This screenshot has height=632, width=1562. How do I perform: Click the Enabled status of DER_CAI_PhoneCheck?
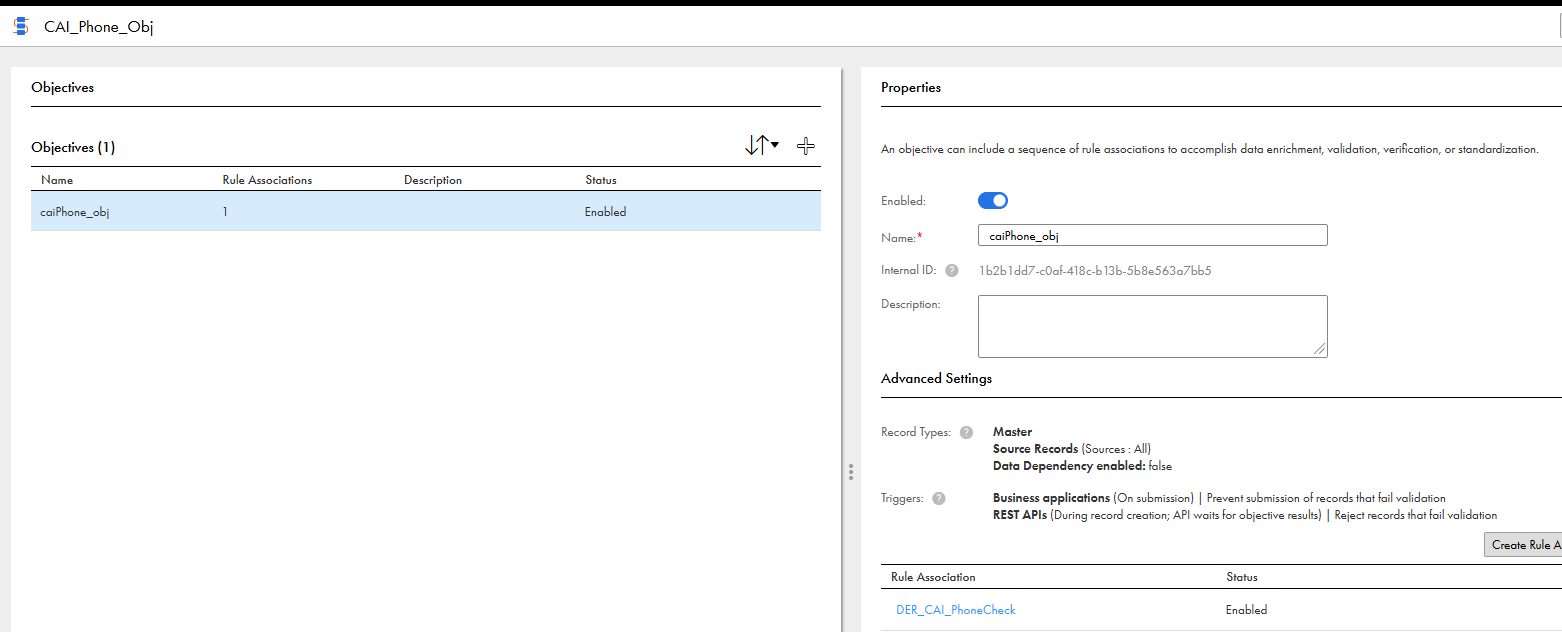1246,610
